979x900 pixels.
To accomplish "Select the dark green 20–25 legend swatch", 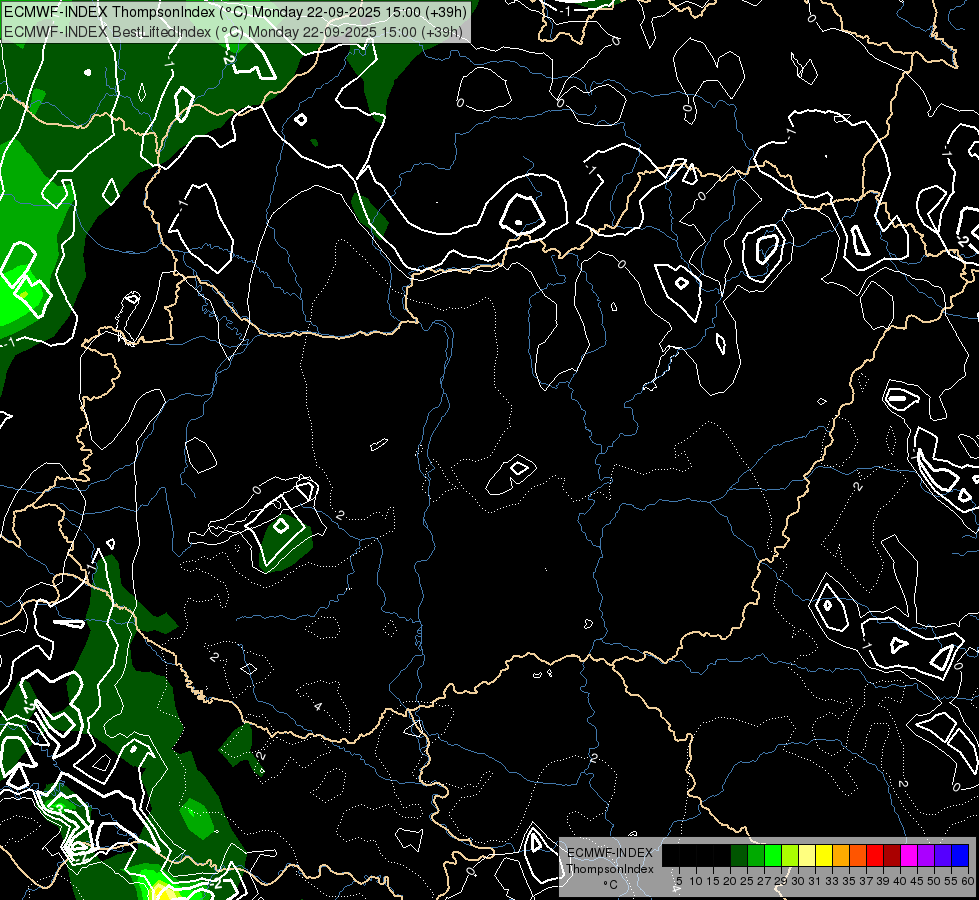I will pyautogui.click(x=739, y=856).
